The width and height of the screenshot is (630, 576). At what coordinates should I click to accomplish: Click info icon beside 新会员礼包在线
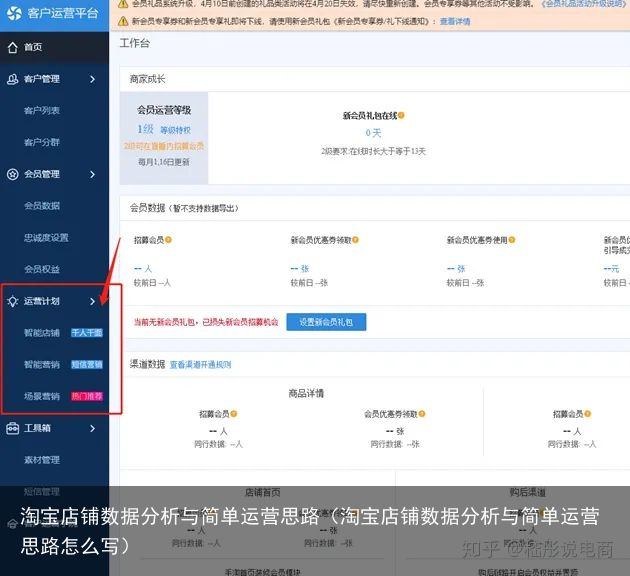pos(401,115)
